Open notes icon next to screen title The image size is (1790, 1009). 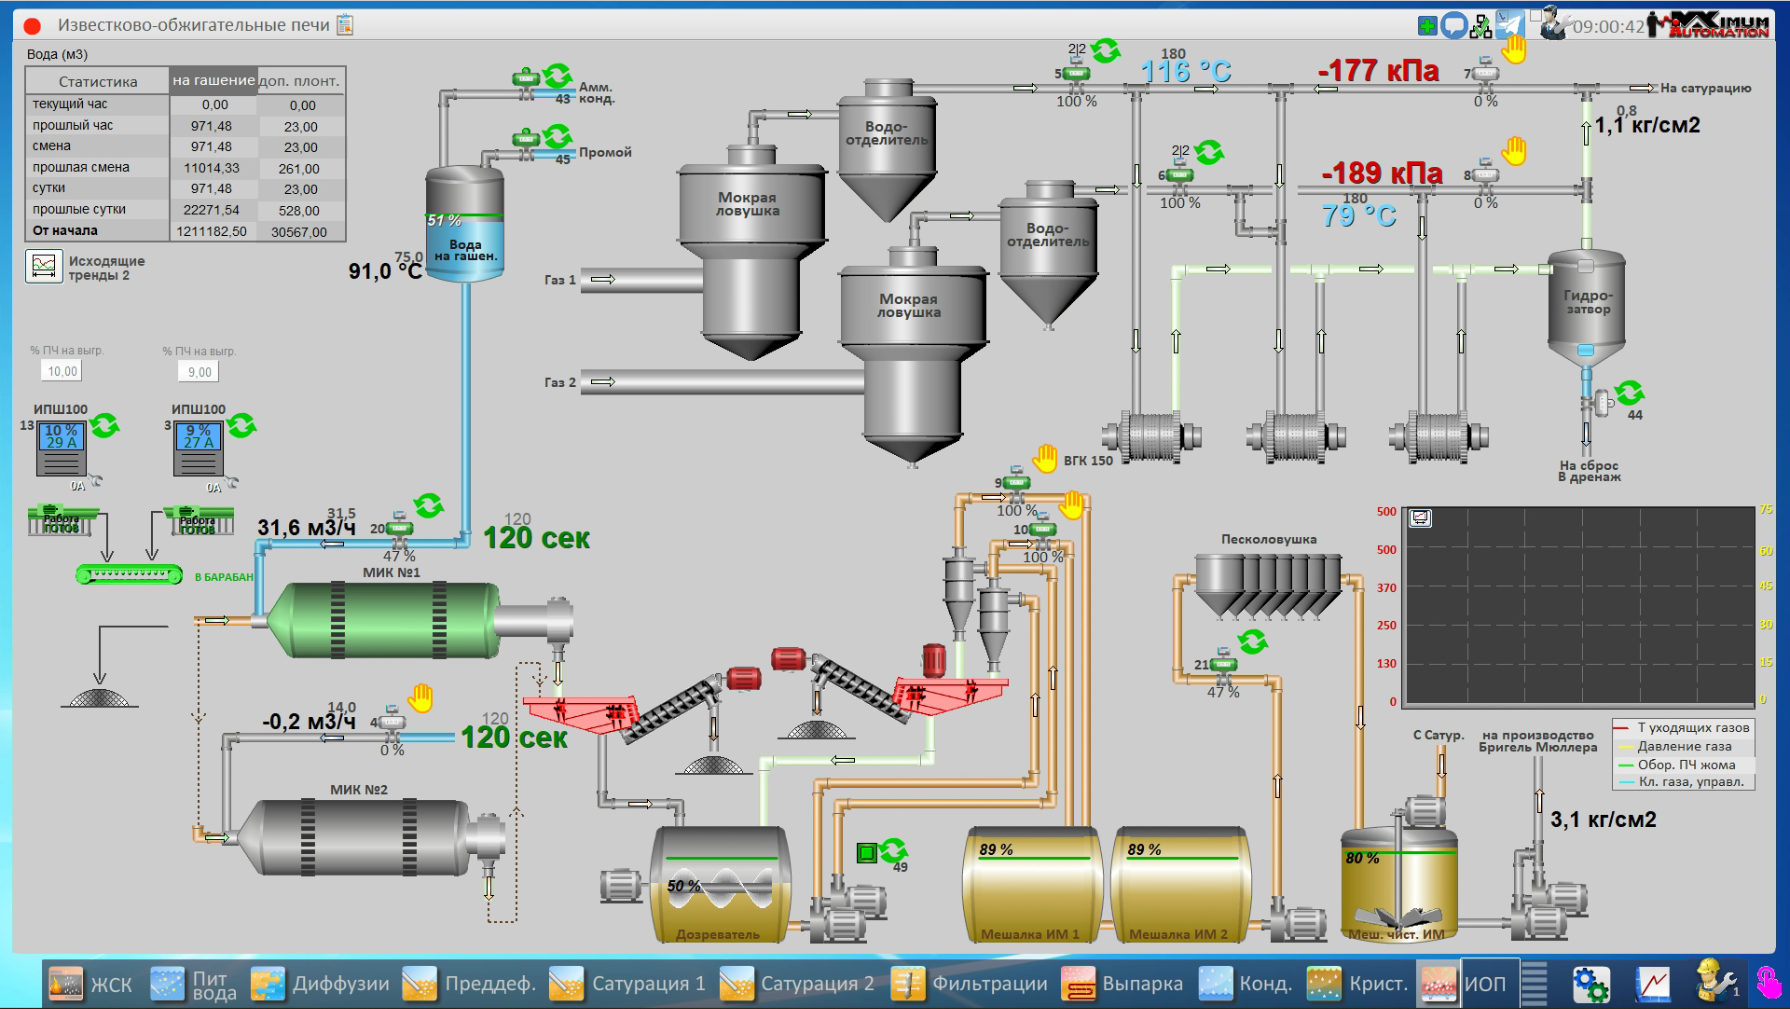click(x=345, y=25)
